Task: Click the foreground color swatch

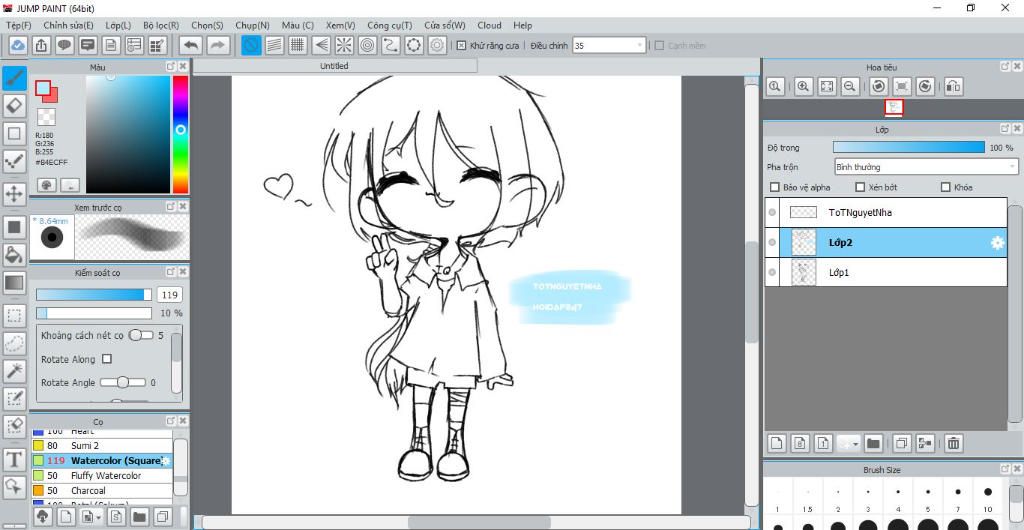Action: coord(42,87)
